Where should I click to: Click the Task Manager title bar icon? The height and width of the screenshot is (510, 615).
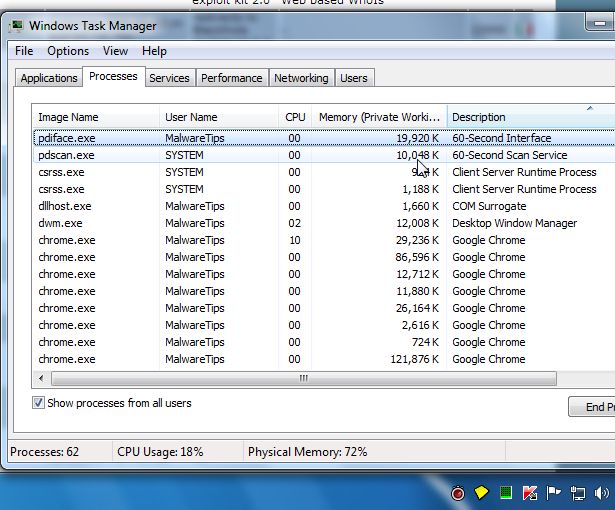click(x=16, y=26)
